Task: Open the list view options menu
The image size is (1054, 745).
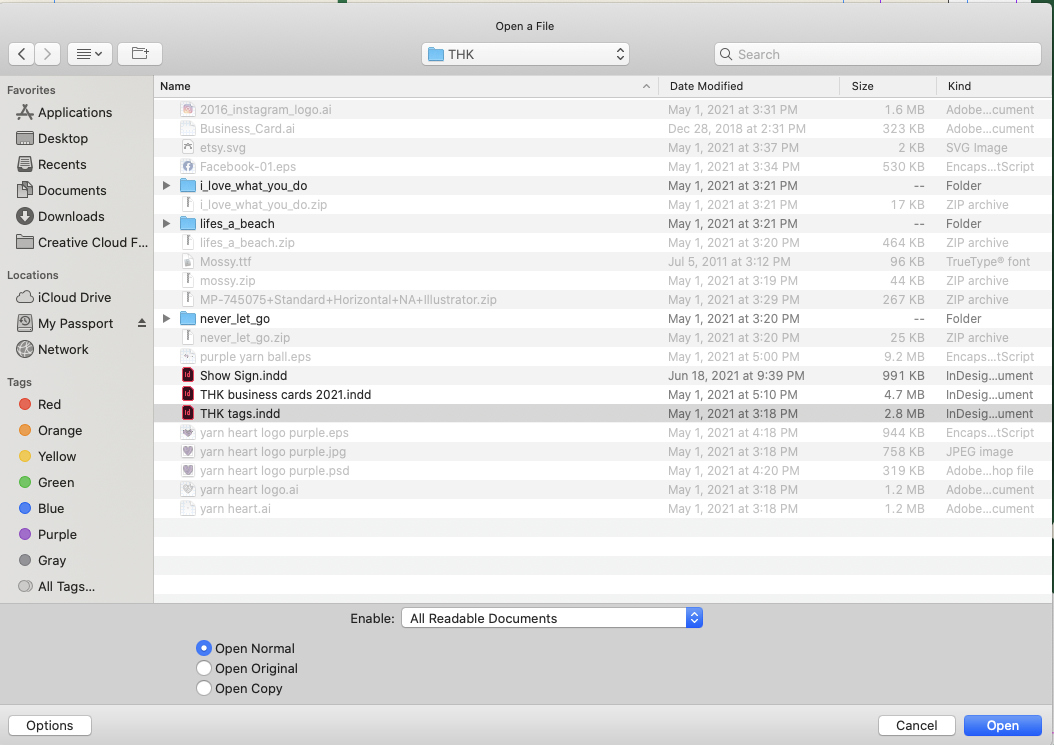Action: (89, 54)
